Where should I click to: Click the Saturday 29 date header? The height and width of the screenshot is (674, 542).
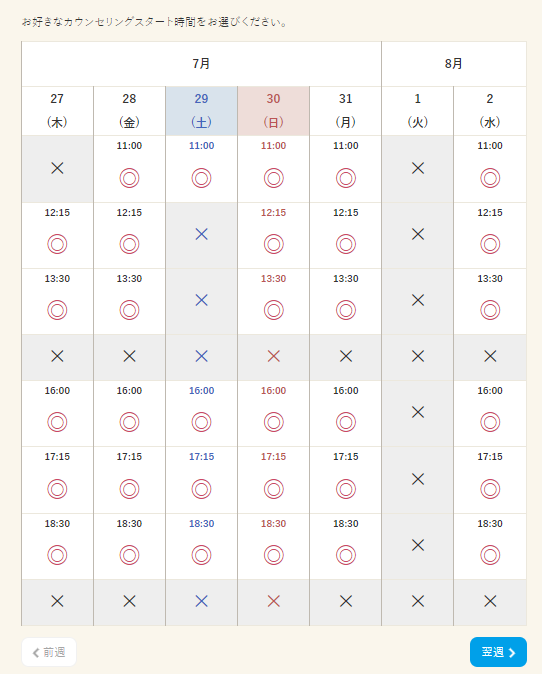(201, 111)
